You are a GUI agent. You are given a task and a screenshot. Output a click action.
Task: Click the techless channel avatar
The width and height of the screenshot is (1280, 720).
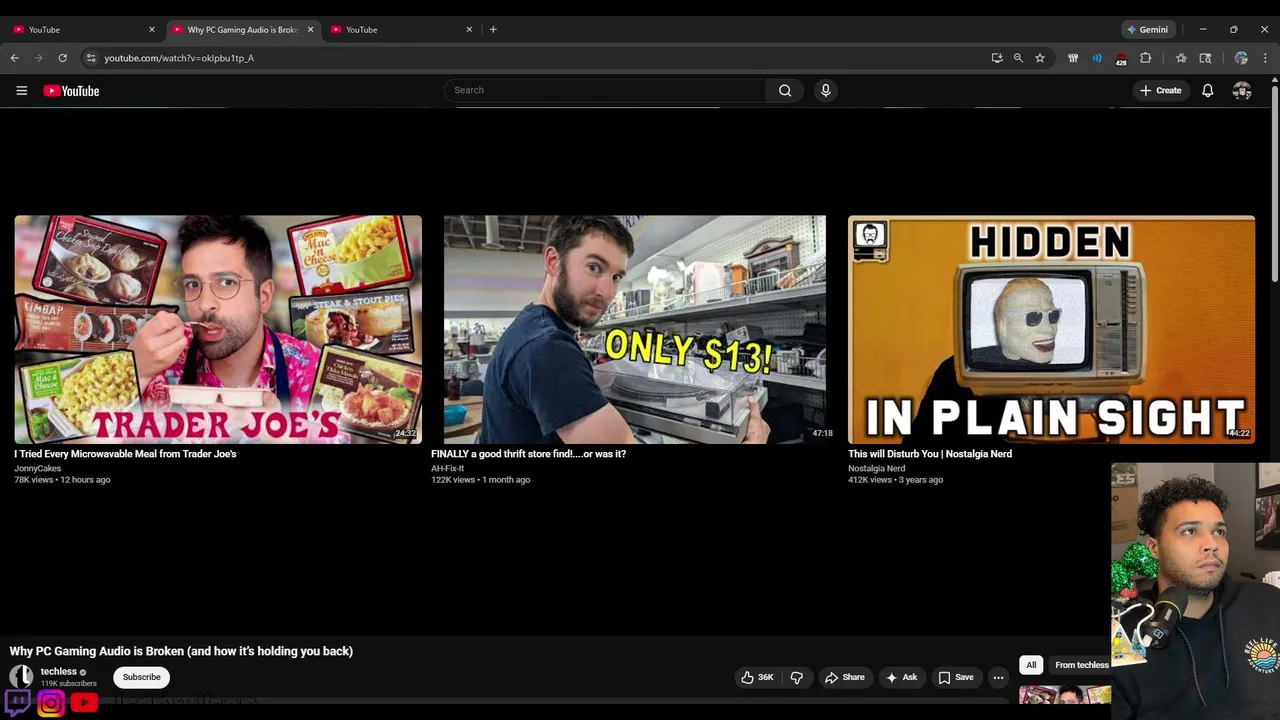pos(21,677)
